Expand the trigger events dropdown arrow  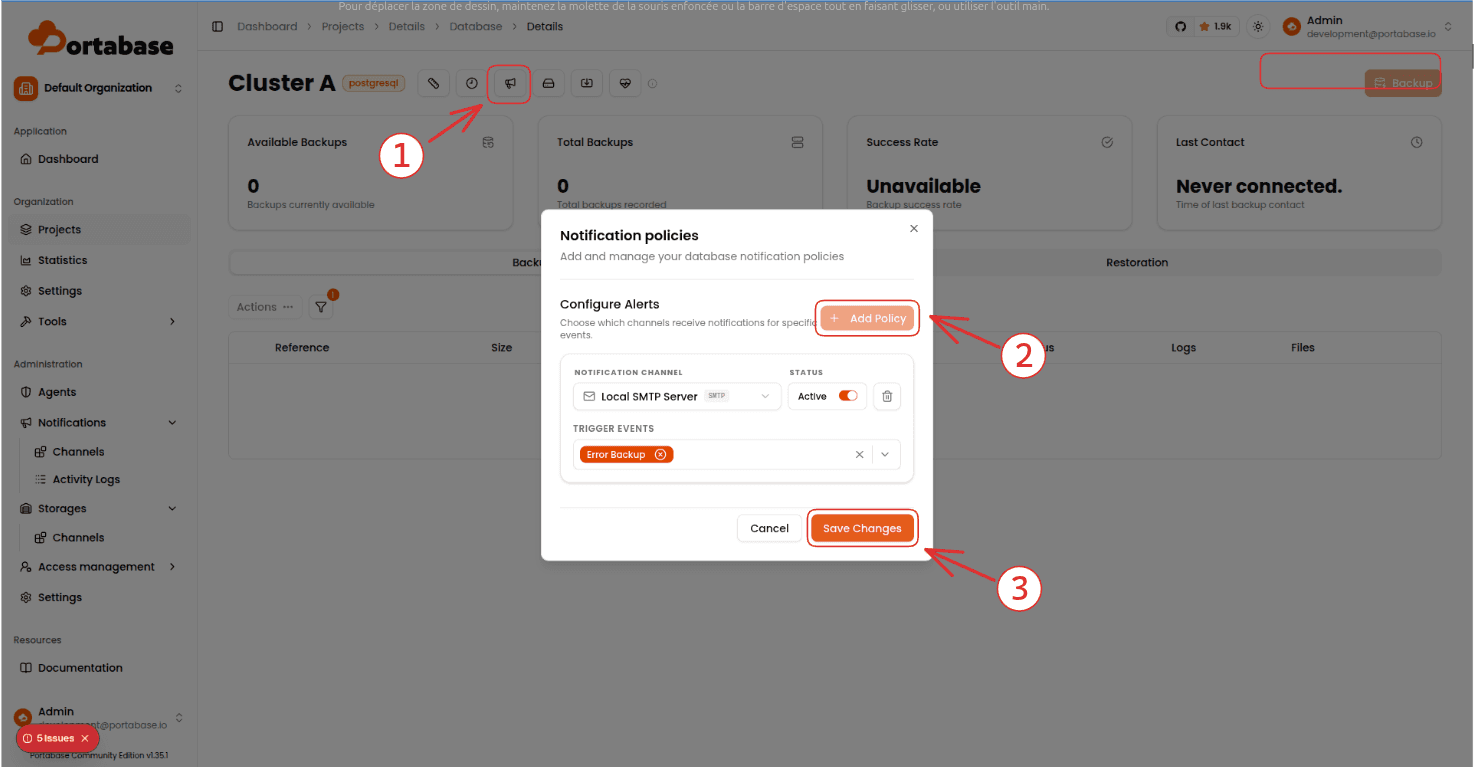point(885,455)
